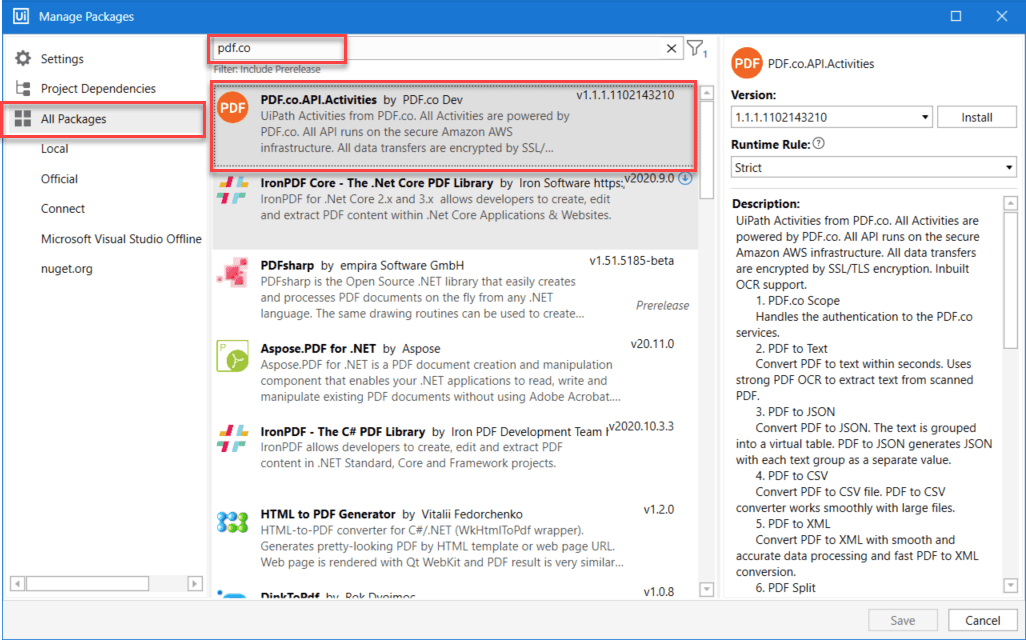The width and height of the screenshot is (1026, 640).
Task: Click the sidebar horizontal scrollbar thumb
Action: (87, 583)
